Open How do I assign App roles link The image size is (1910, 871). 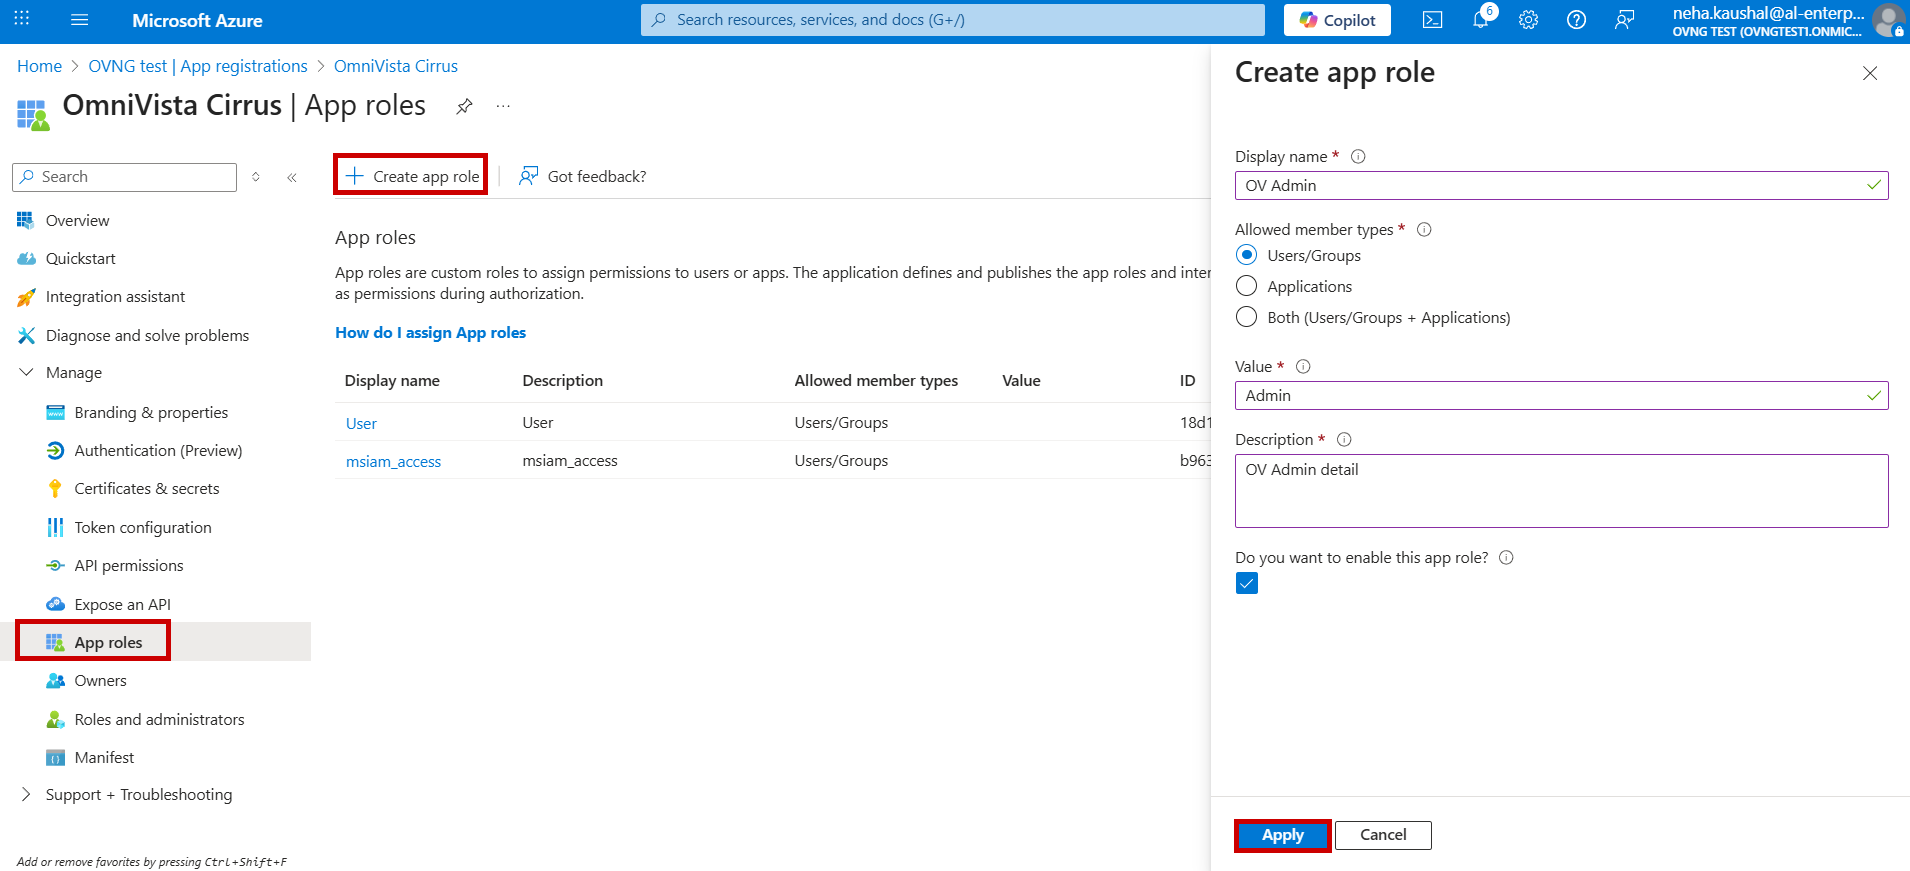430,333
